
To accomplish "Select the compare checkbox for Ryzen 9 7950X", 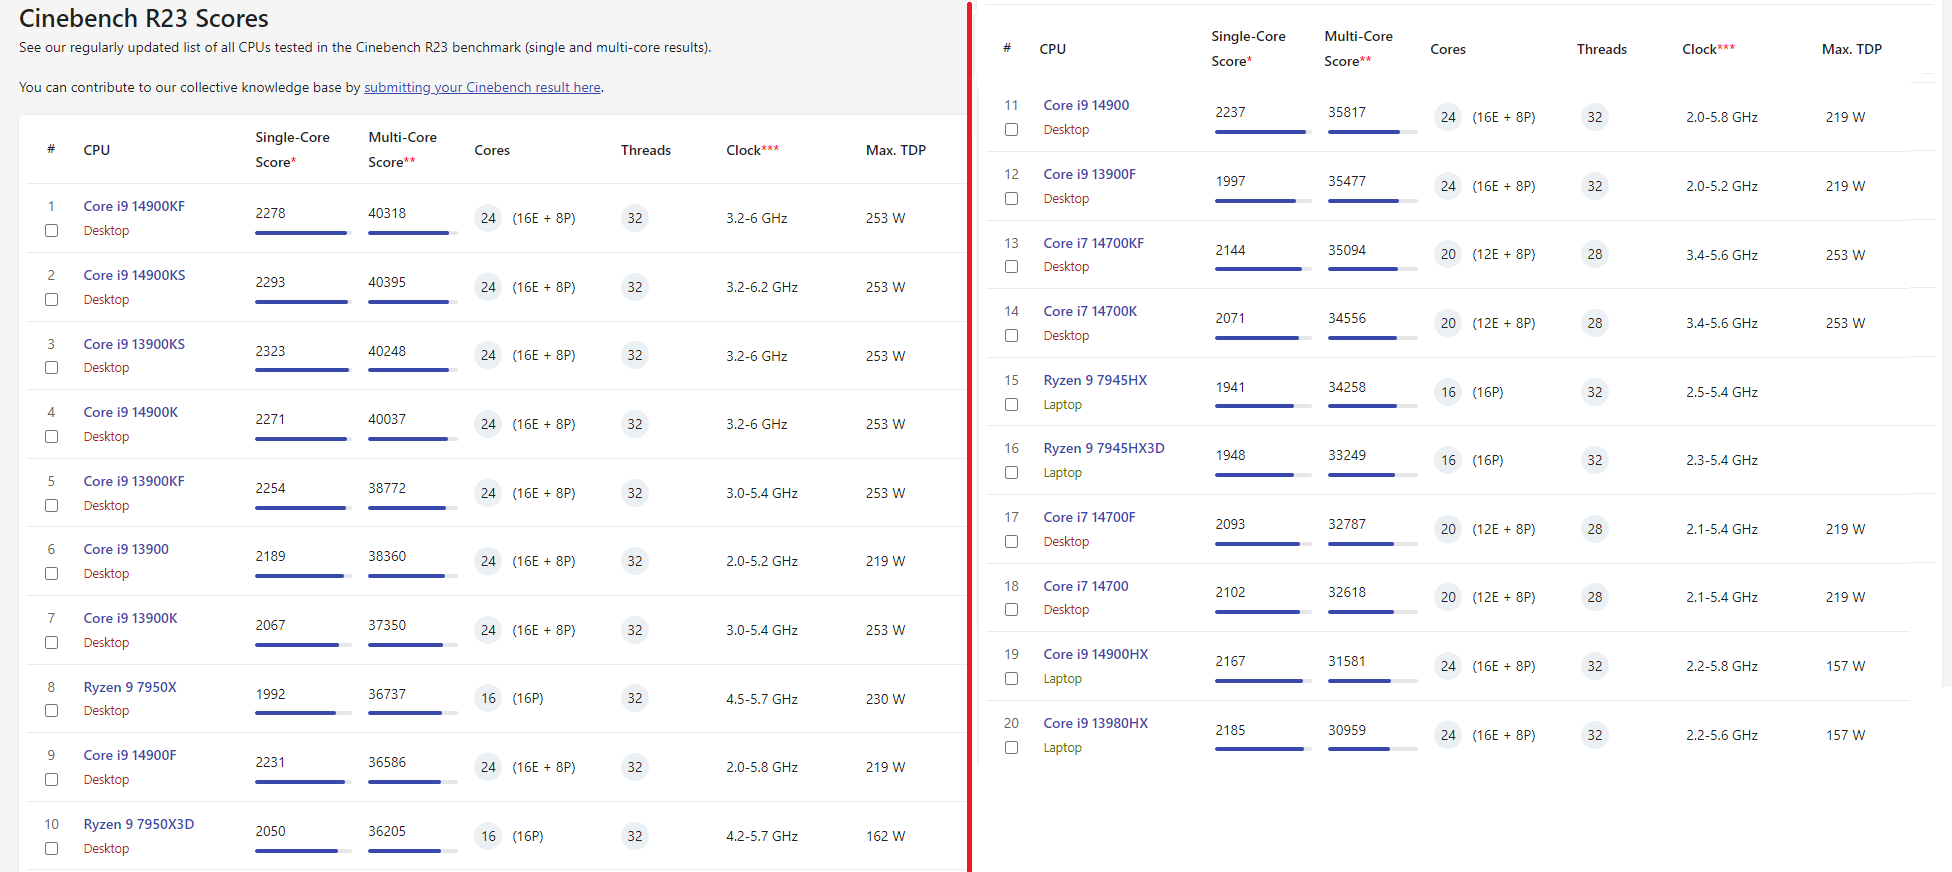I will (x=52, y=711).
